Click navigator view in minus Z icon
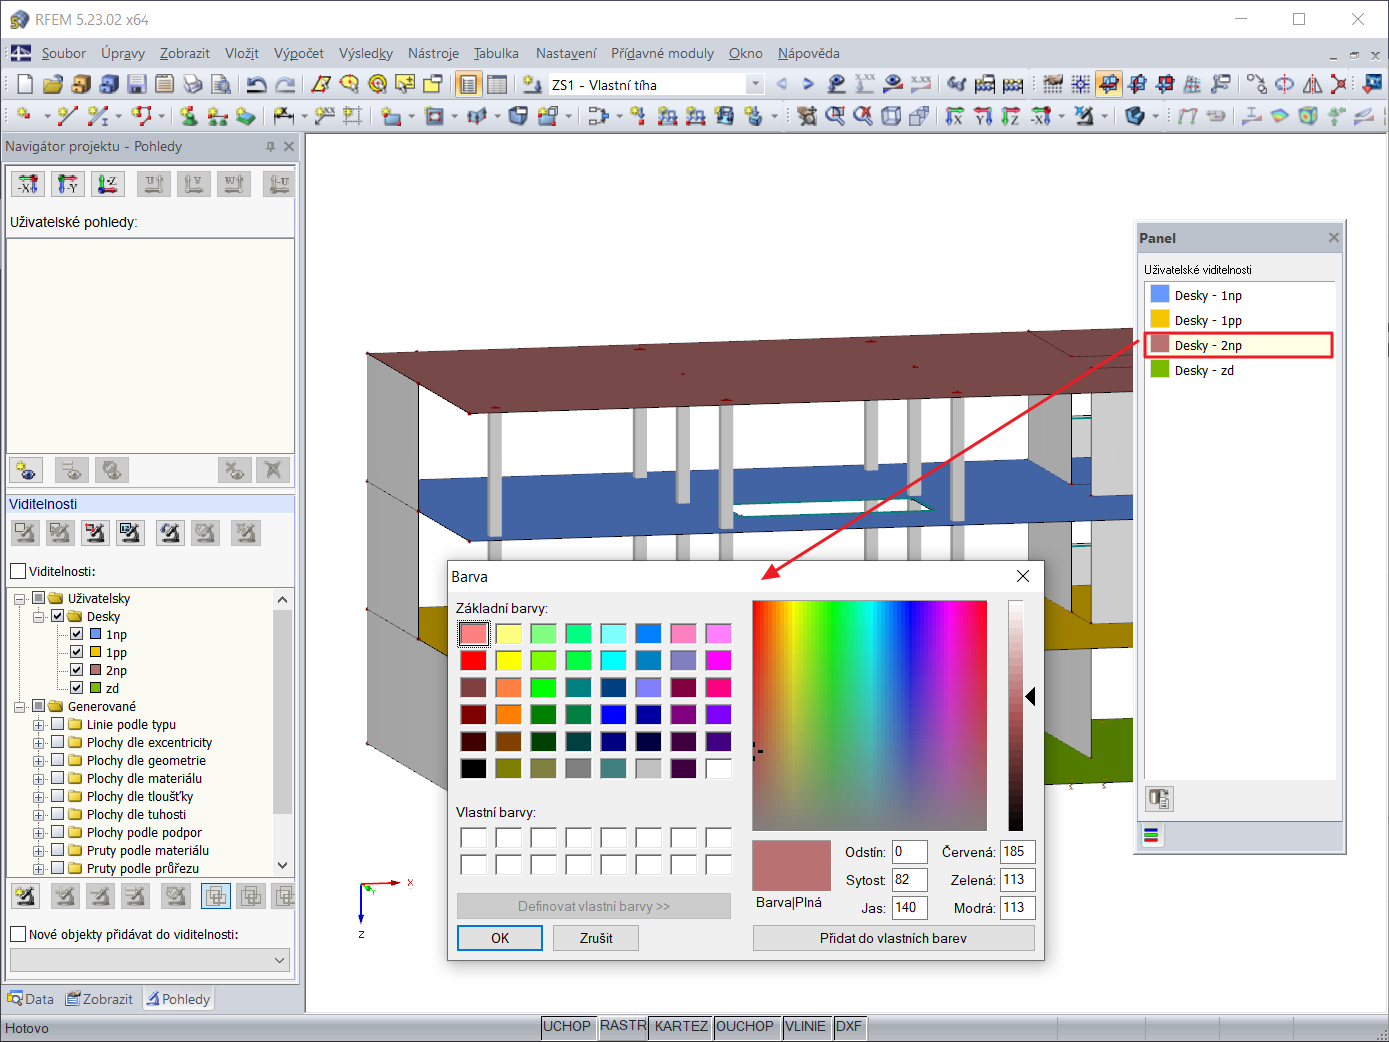This screenshot has height=1042, width=1389. point(108,184)
